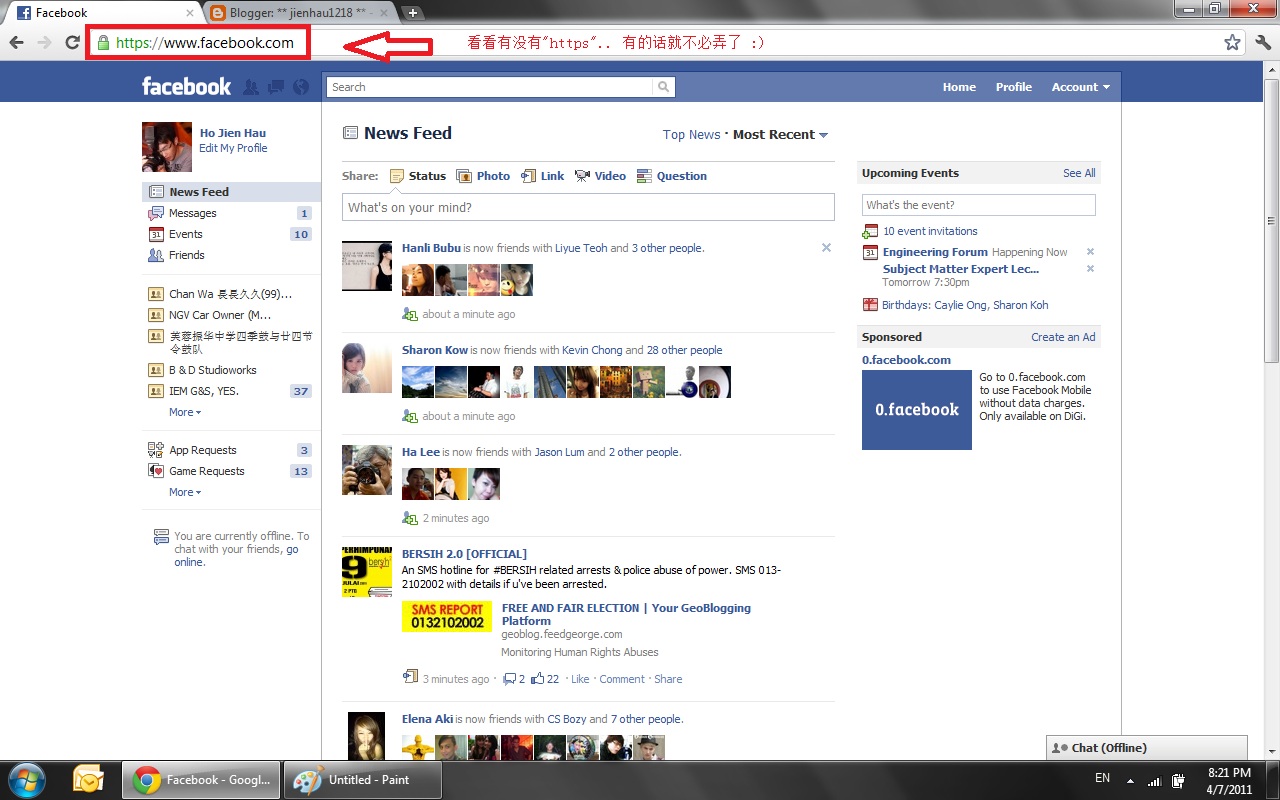Open Sharon Kow profile link
The height and width of the screenshot is (800, 1280).
[435, 350]
